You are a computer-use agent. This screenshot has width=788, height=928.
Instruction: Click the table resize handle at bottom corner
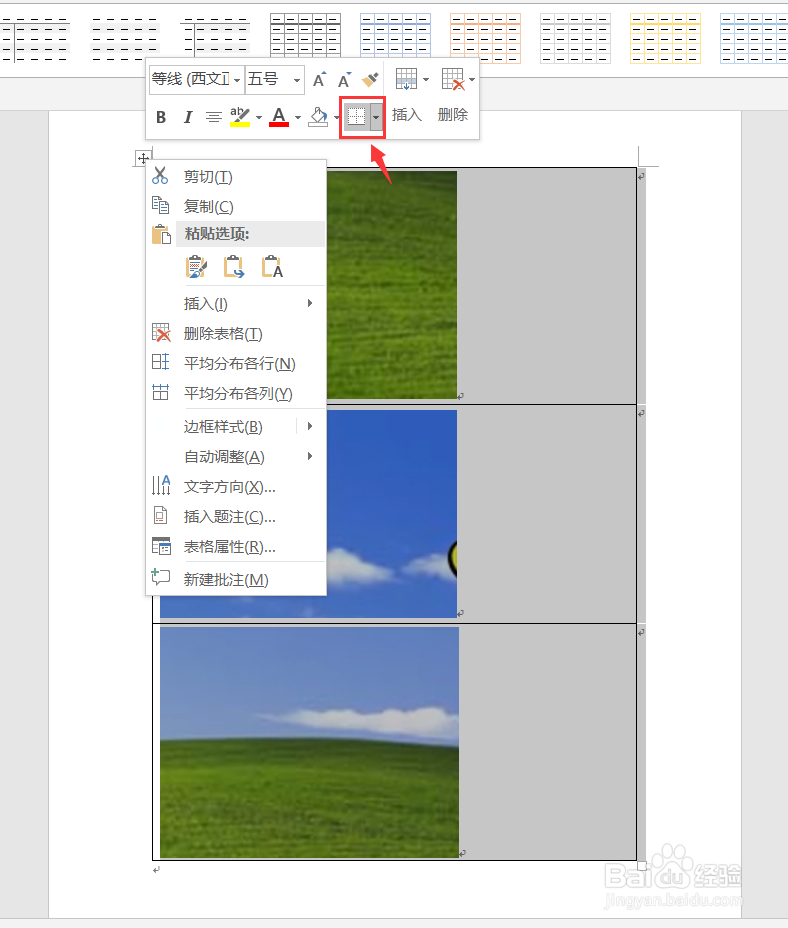point(642,866)
